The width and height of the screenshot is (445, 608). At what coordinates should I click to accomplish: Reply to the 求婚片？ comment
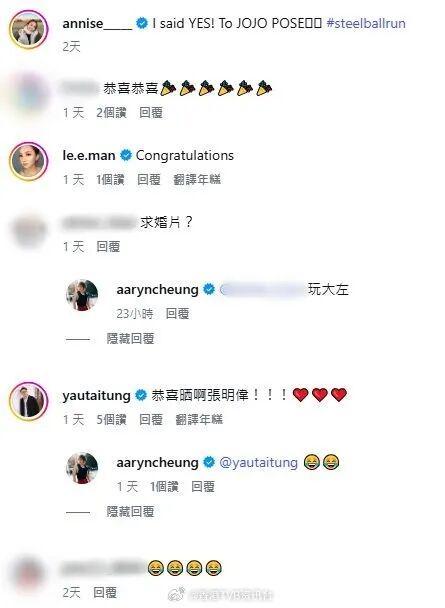pos(108,247)
